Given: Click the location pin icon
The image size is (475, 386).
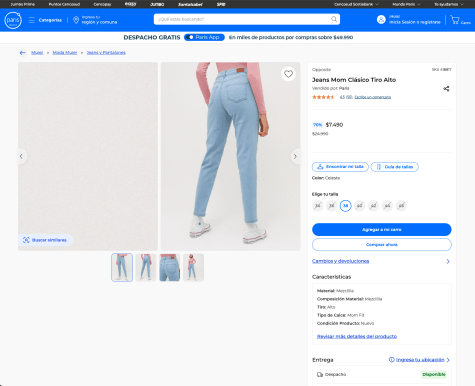Looking at the screenshot, I should 76,20.
